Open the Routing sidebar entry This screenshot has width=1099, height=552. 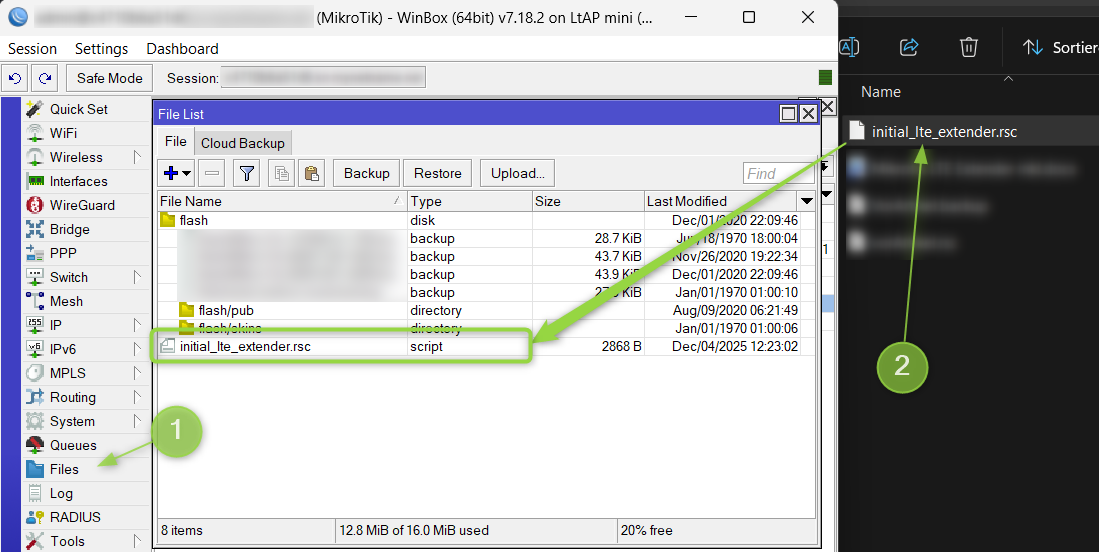click(x=72, y=397)
